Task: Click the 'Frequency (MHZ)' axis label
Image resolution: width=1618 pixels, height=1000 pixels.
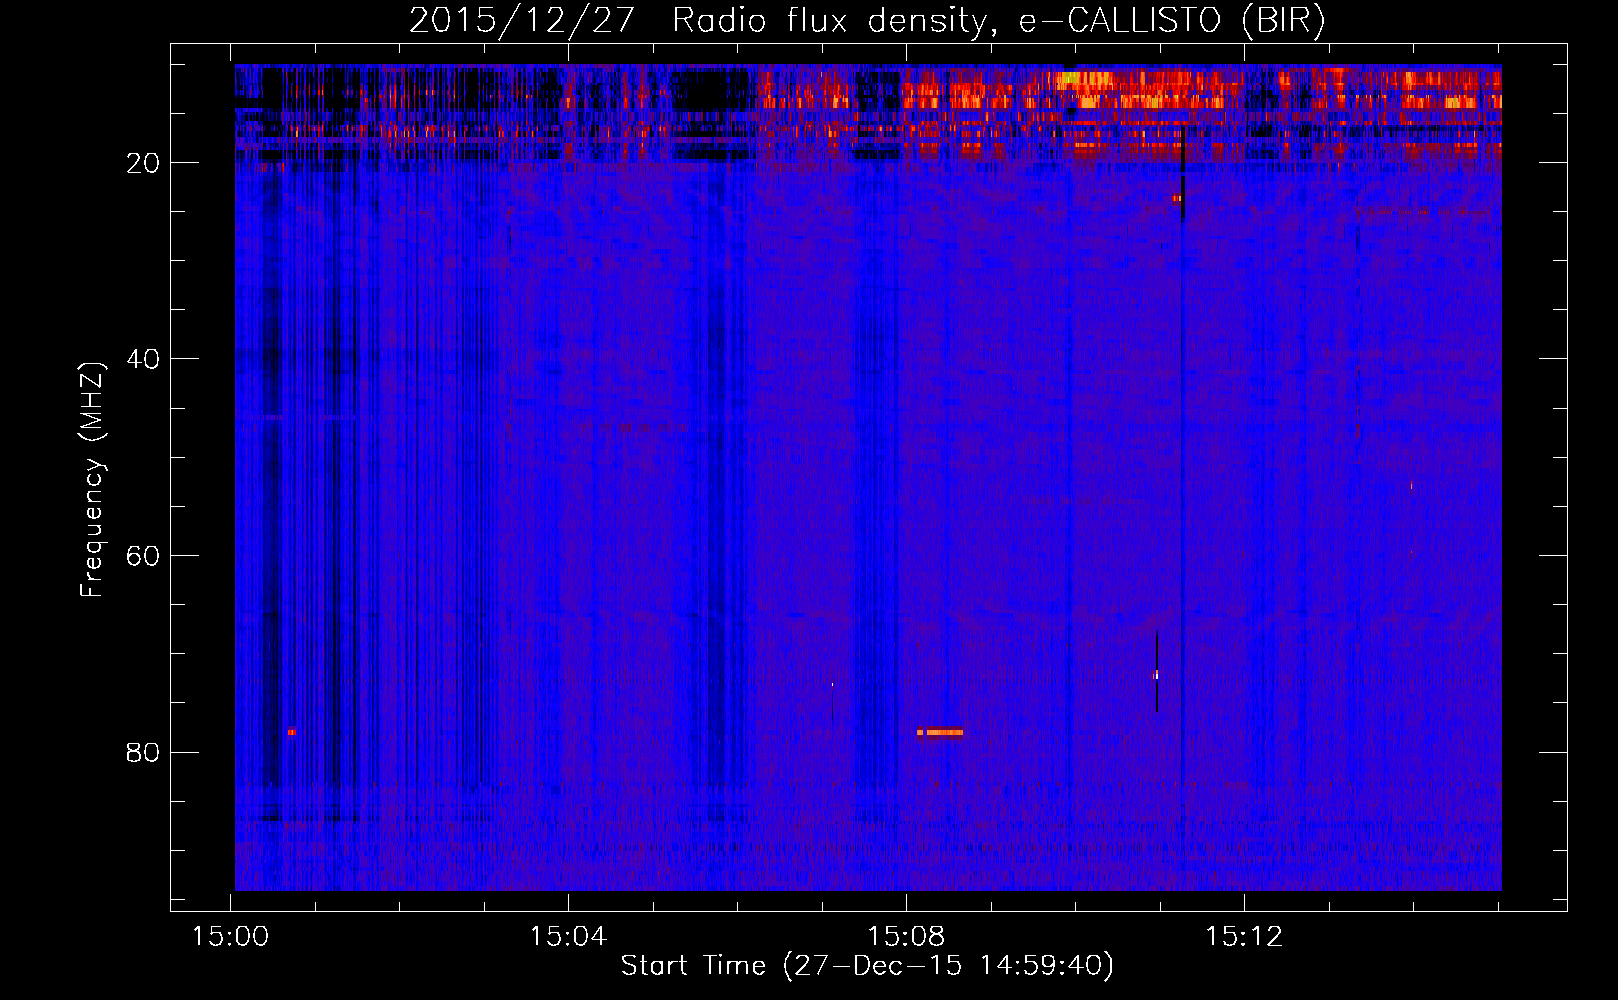Action: (91, 480)
